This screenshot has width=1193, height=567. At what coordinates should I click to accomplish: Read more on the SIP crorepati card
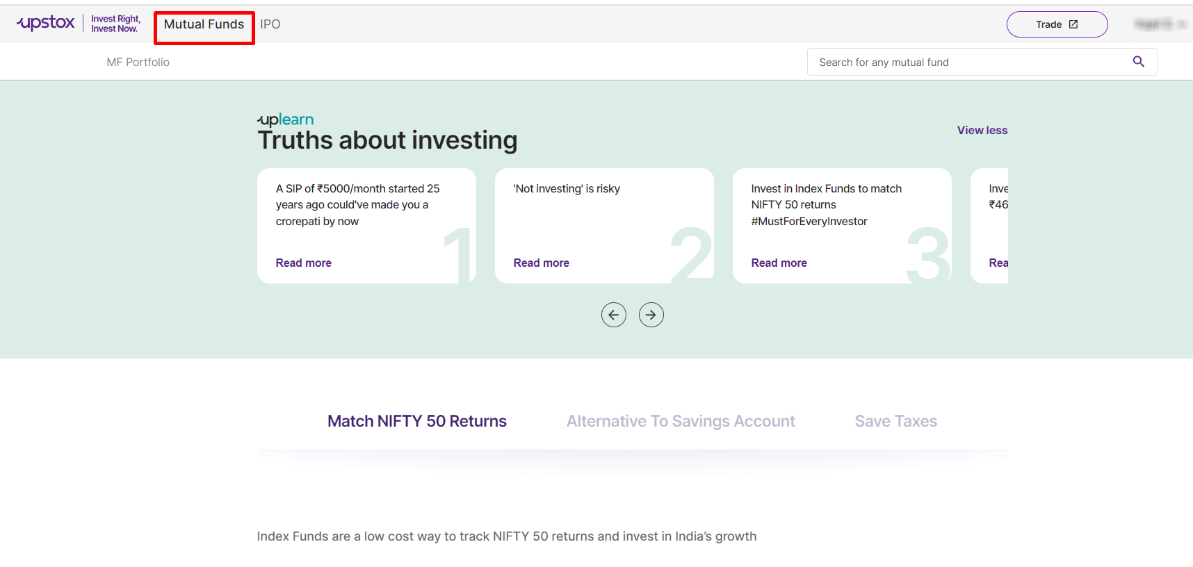pyautogui.click(x=303, y=263)
